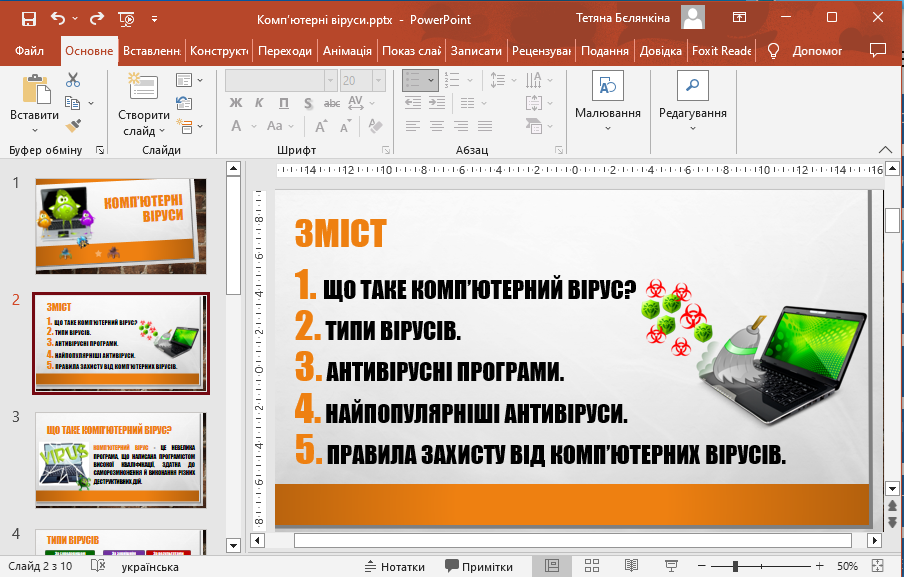Increase font size icon
Image resolution: width=904 pixels, height=577 pixels.
pyautogui.click(x=321, y=126)
